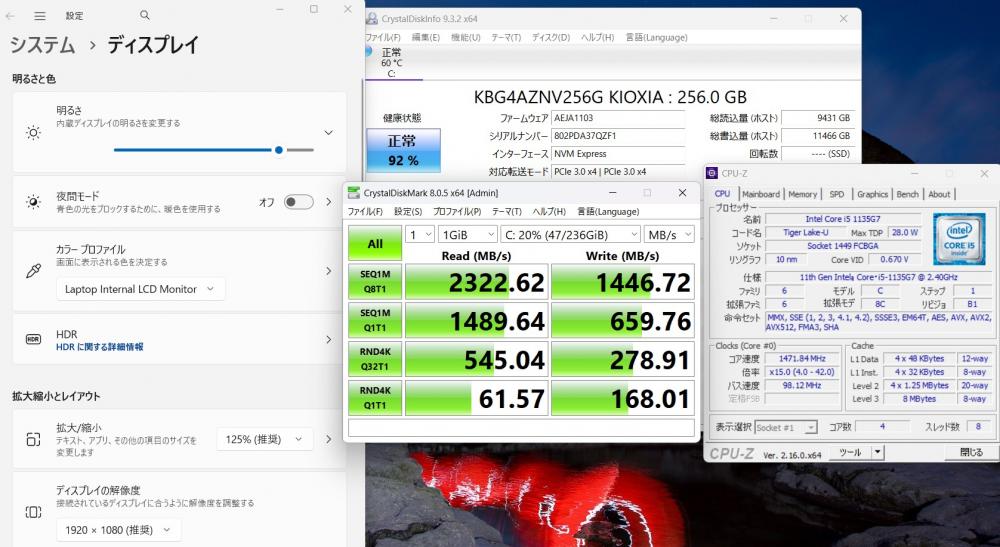Open CrystalDiskMark テーマ(T) menu

(507, 212)
